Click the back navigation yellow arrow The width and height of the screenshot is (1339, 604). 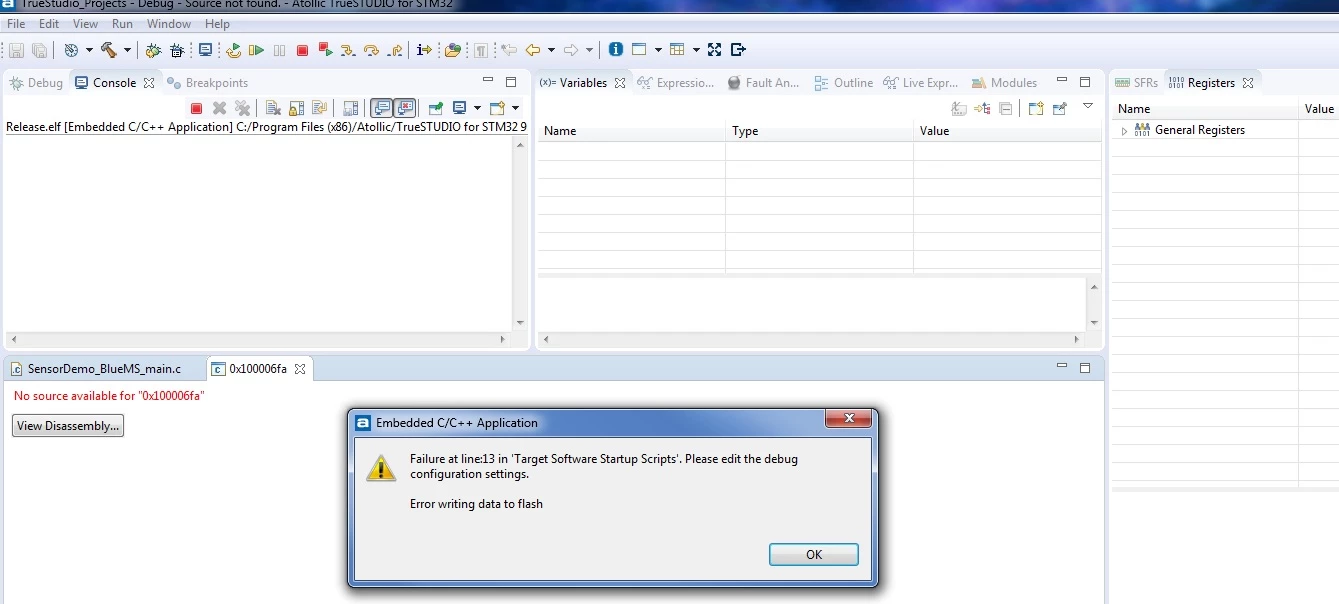(x=533, y=50)
